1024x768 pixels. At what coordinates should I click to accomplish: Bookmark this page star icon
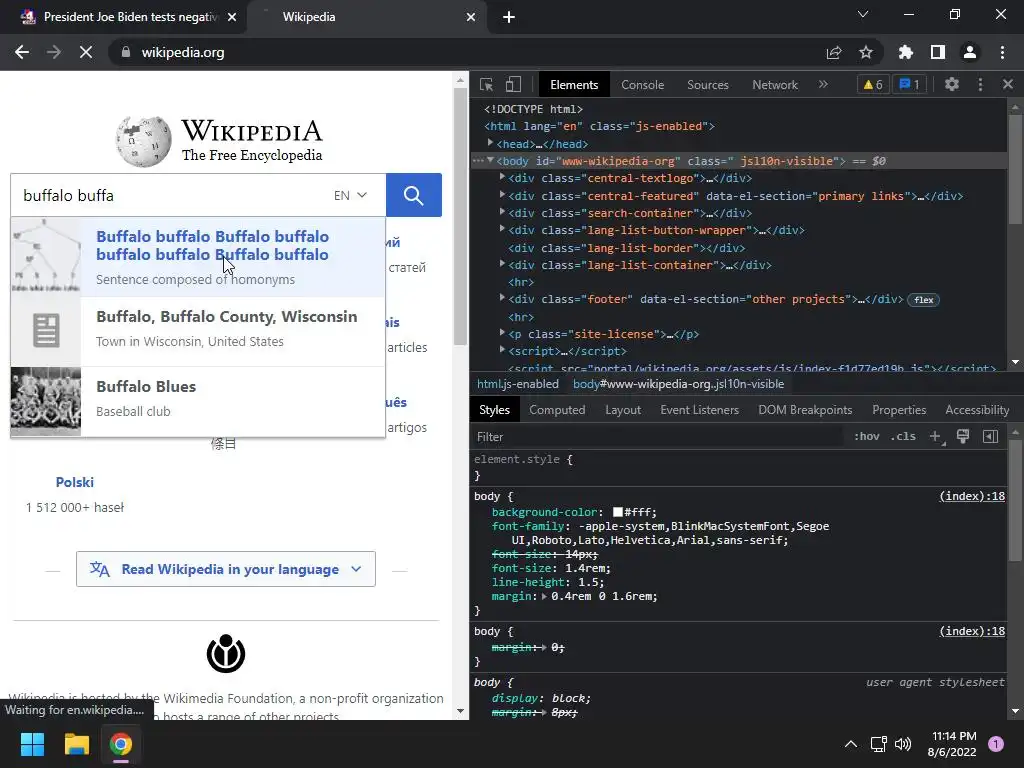[866, 52]
